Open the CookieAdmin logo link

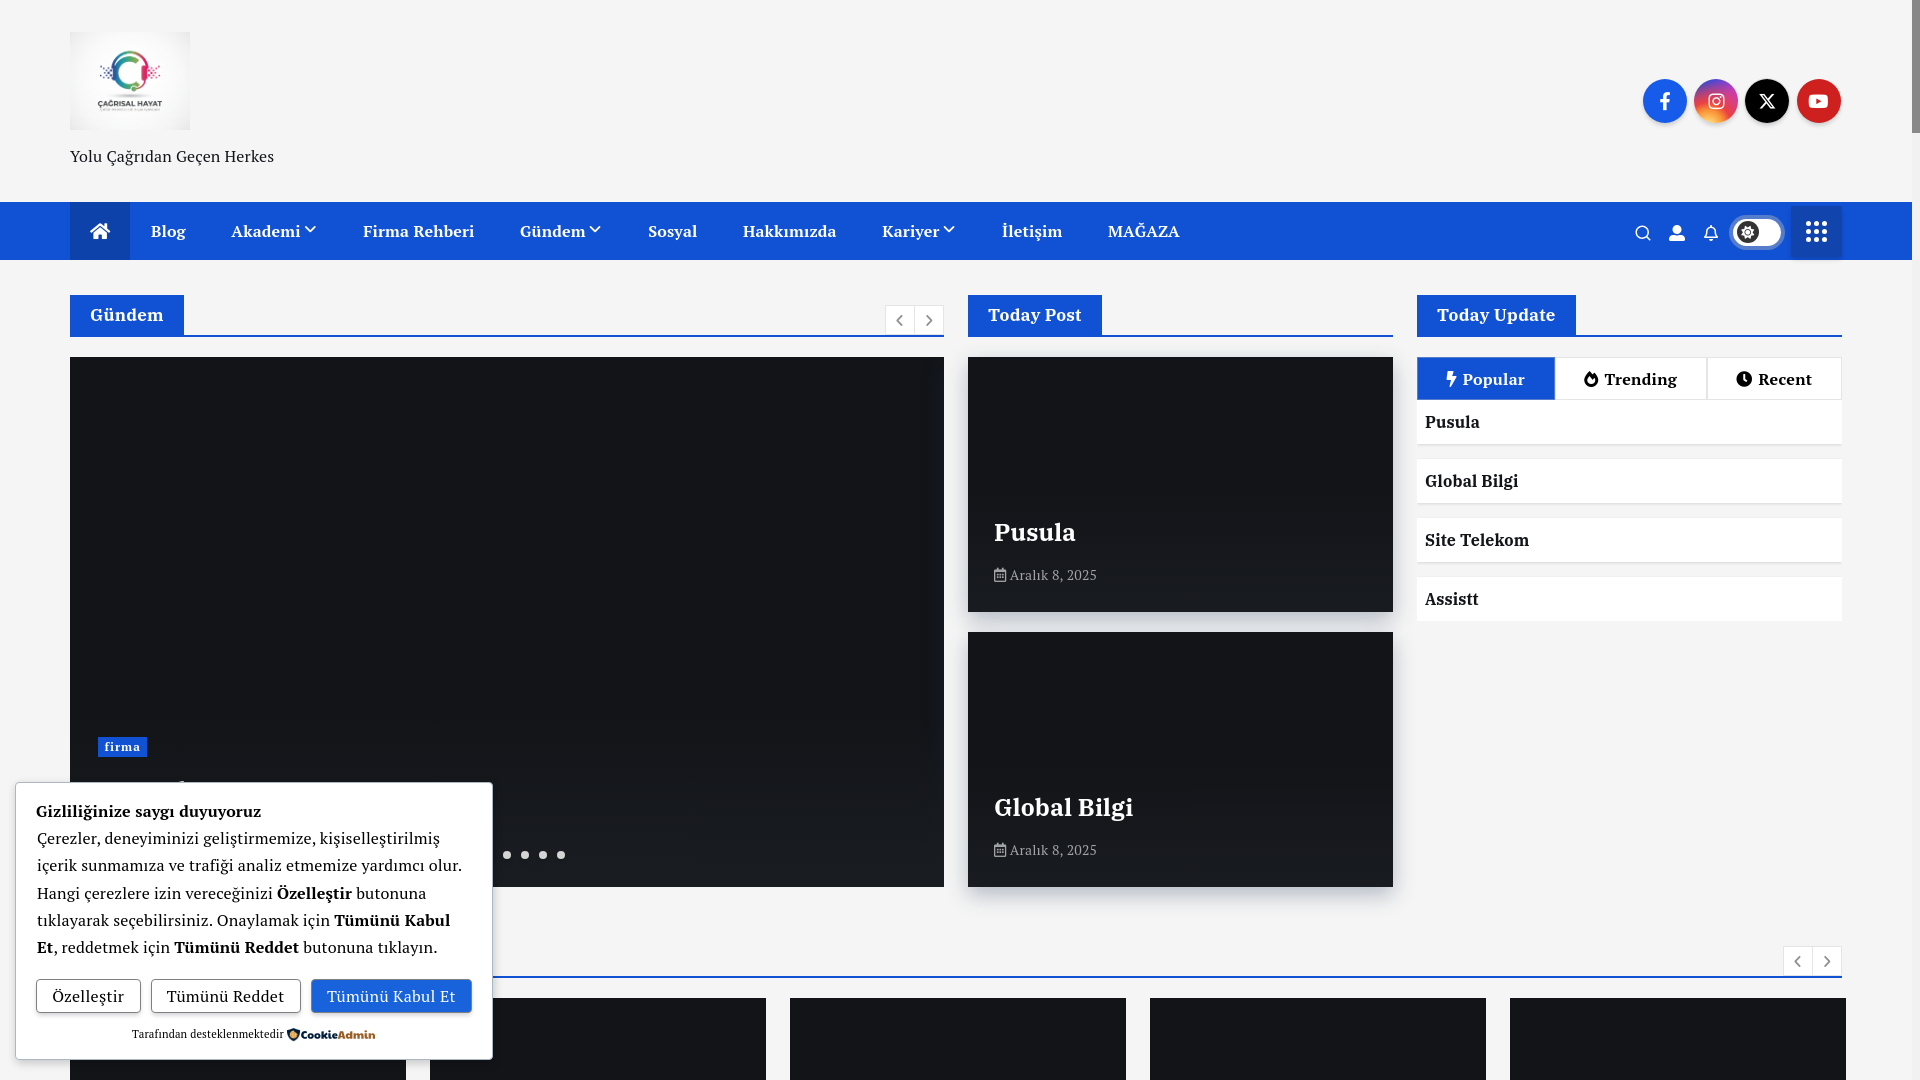[331, 1034]
